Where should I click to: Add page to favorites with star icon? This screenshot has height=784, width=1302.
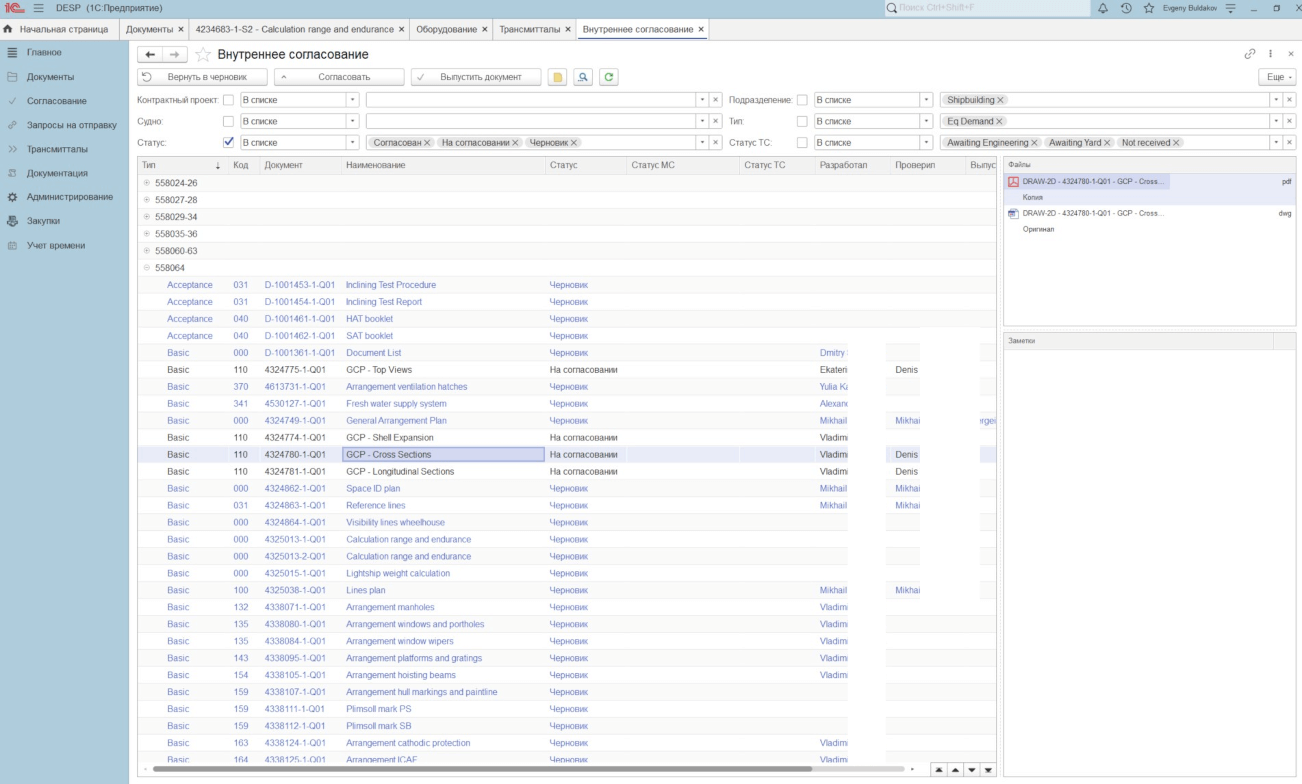pos(203,54)
